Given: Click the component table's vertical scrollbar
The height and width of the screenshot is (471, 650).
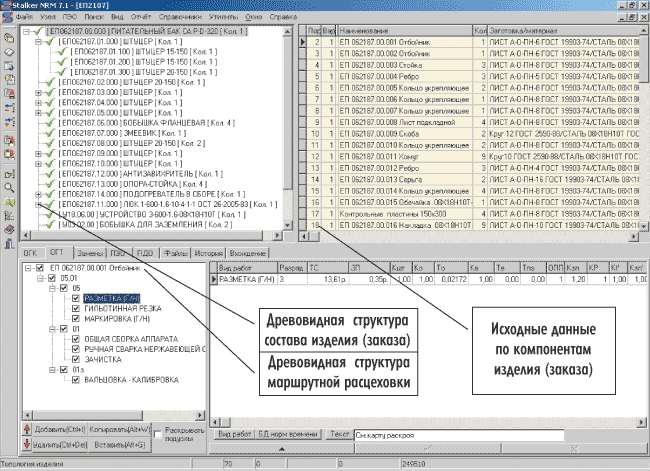Looking at the screenshot, I should coord(642,130).
